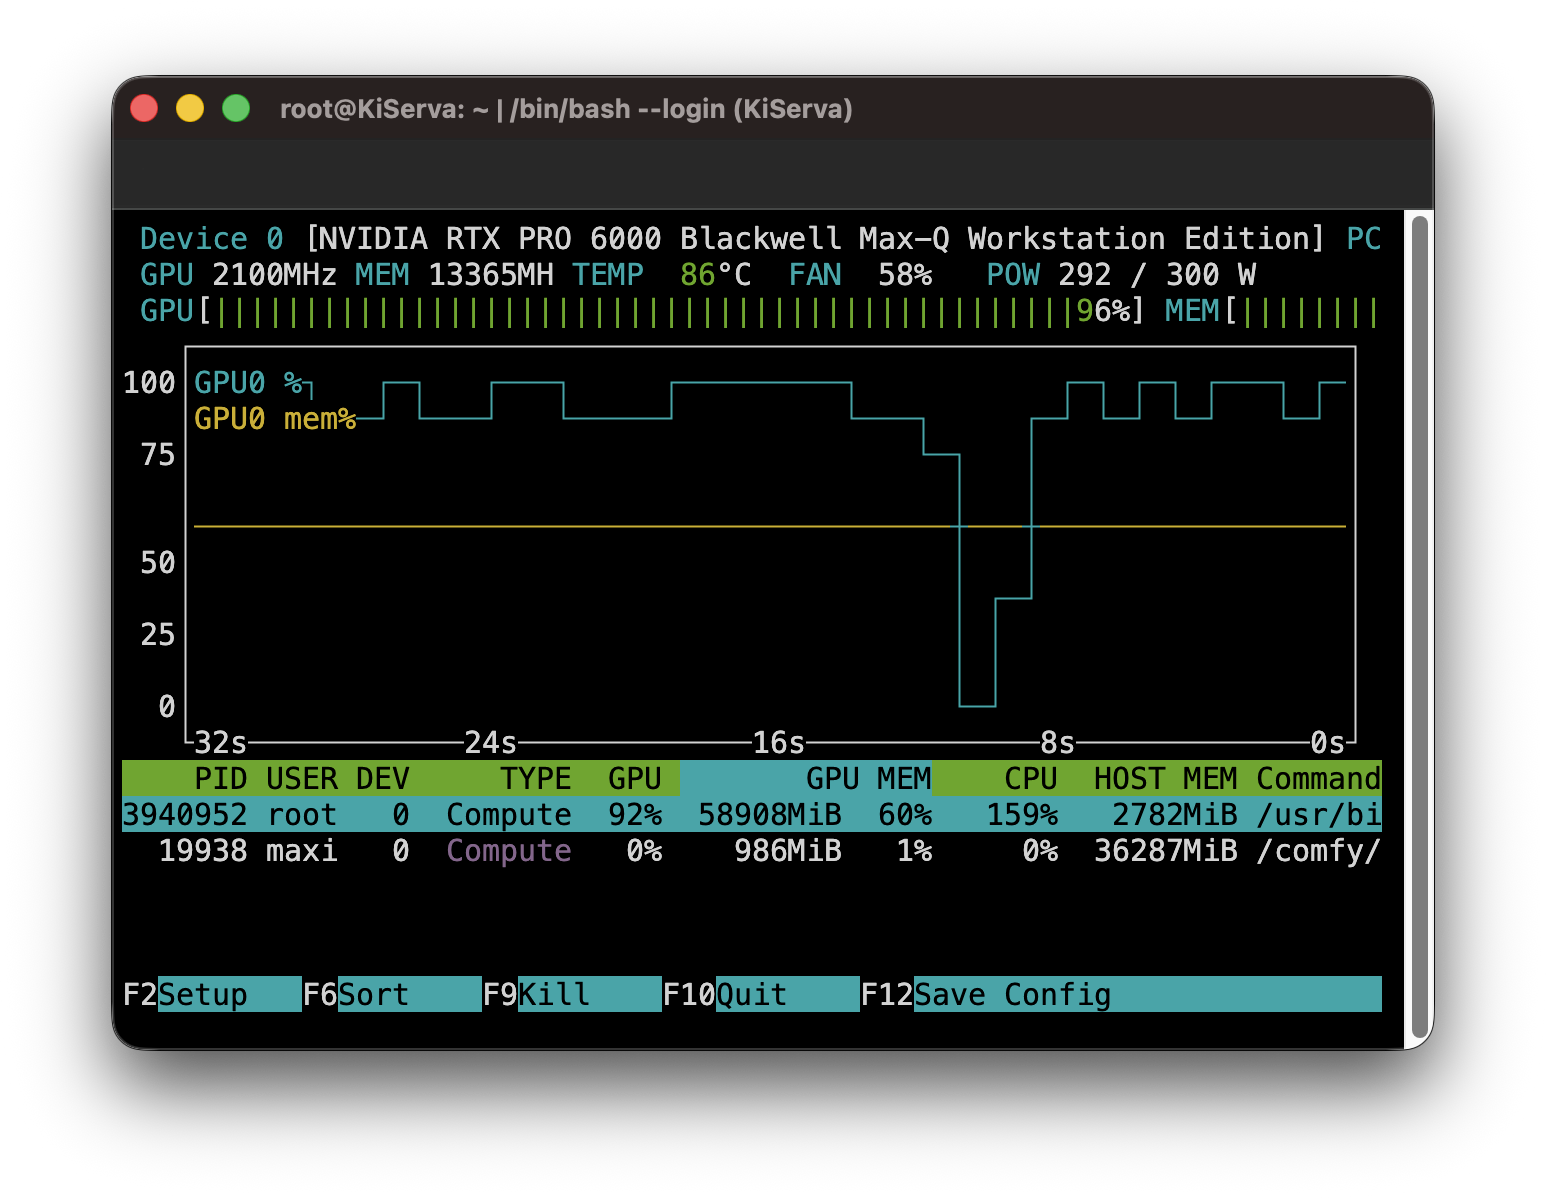
Task: Select Command column header
Action: [1318, 778]
